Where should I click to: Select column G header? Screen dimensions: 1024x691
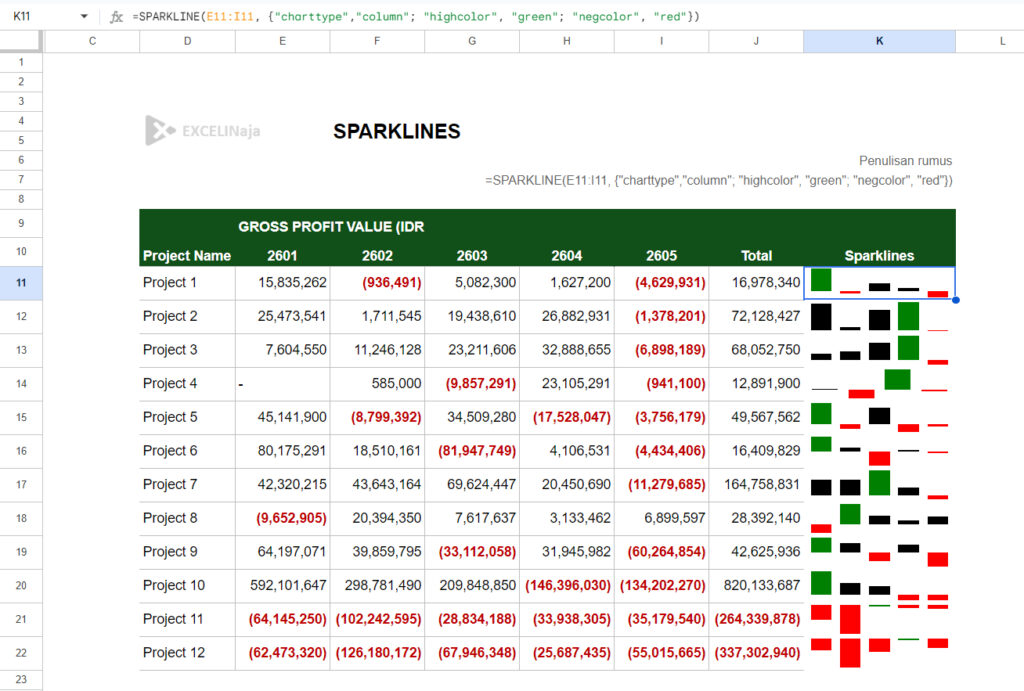(x=472, y=41)
